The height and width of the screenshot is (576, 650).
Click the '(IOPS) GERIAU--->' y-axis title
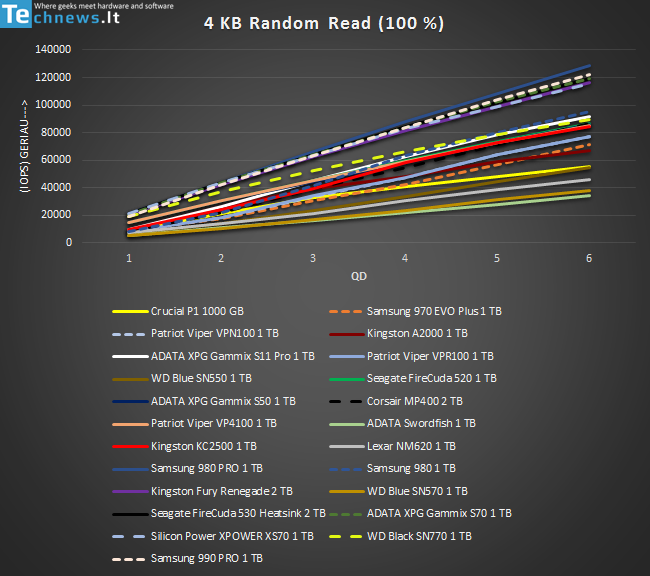[x=24, y=146]
